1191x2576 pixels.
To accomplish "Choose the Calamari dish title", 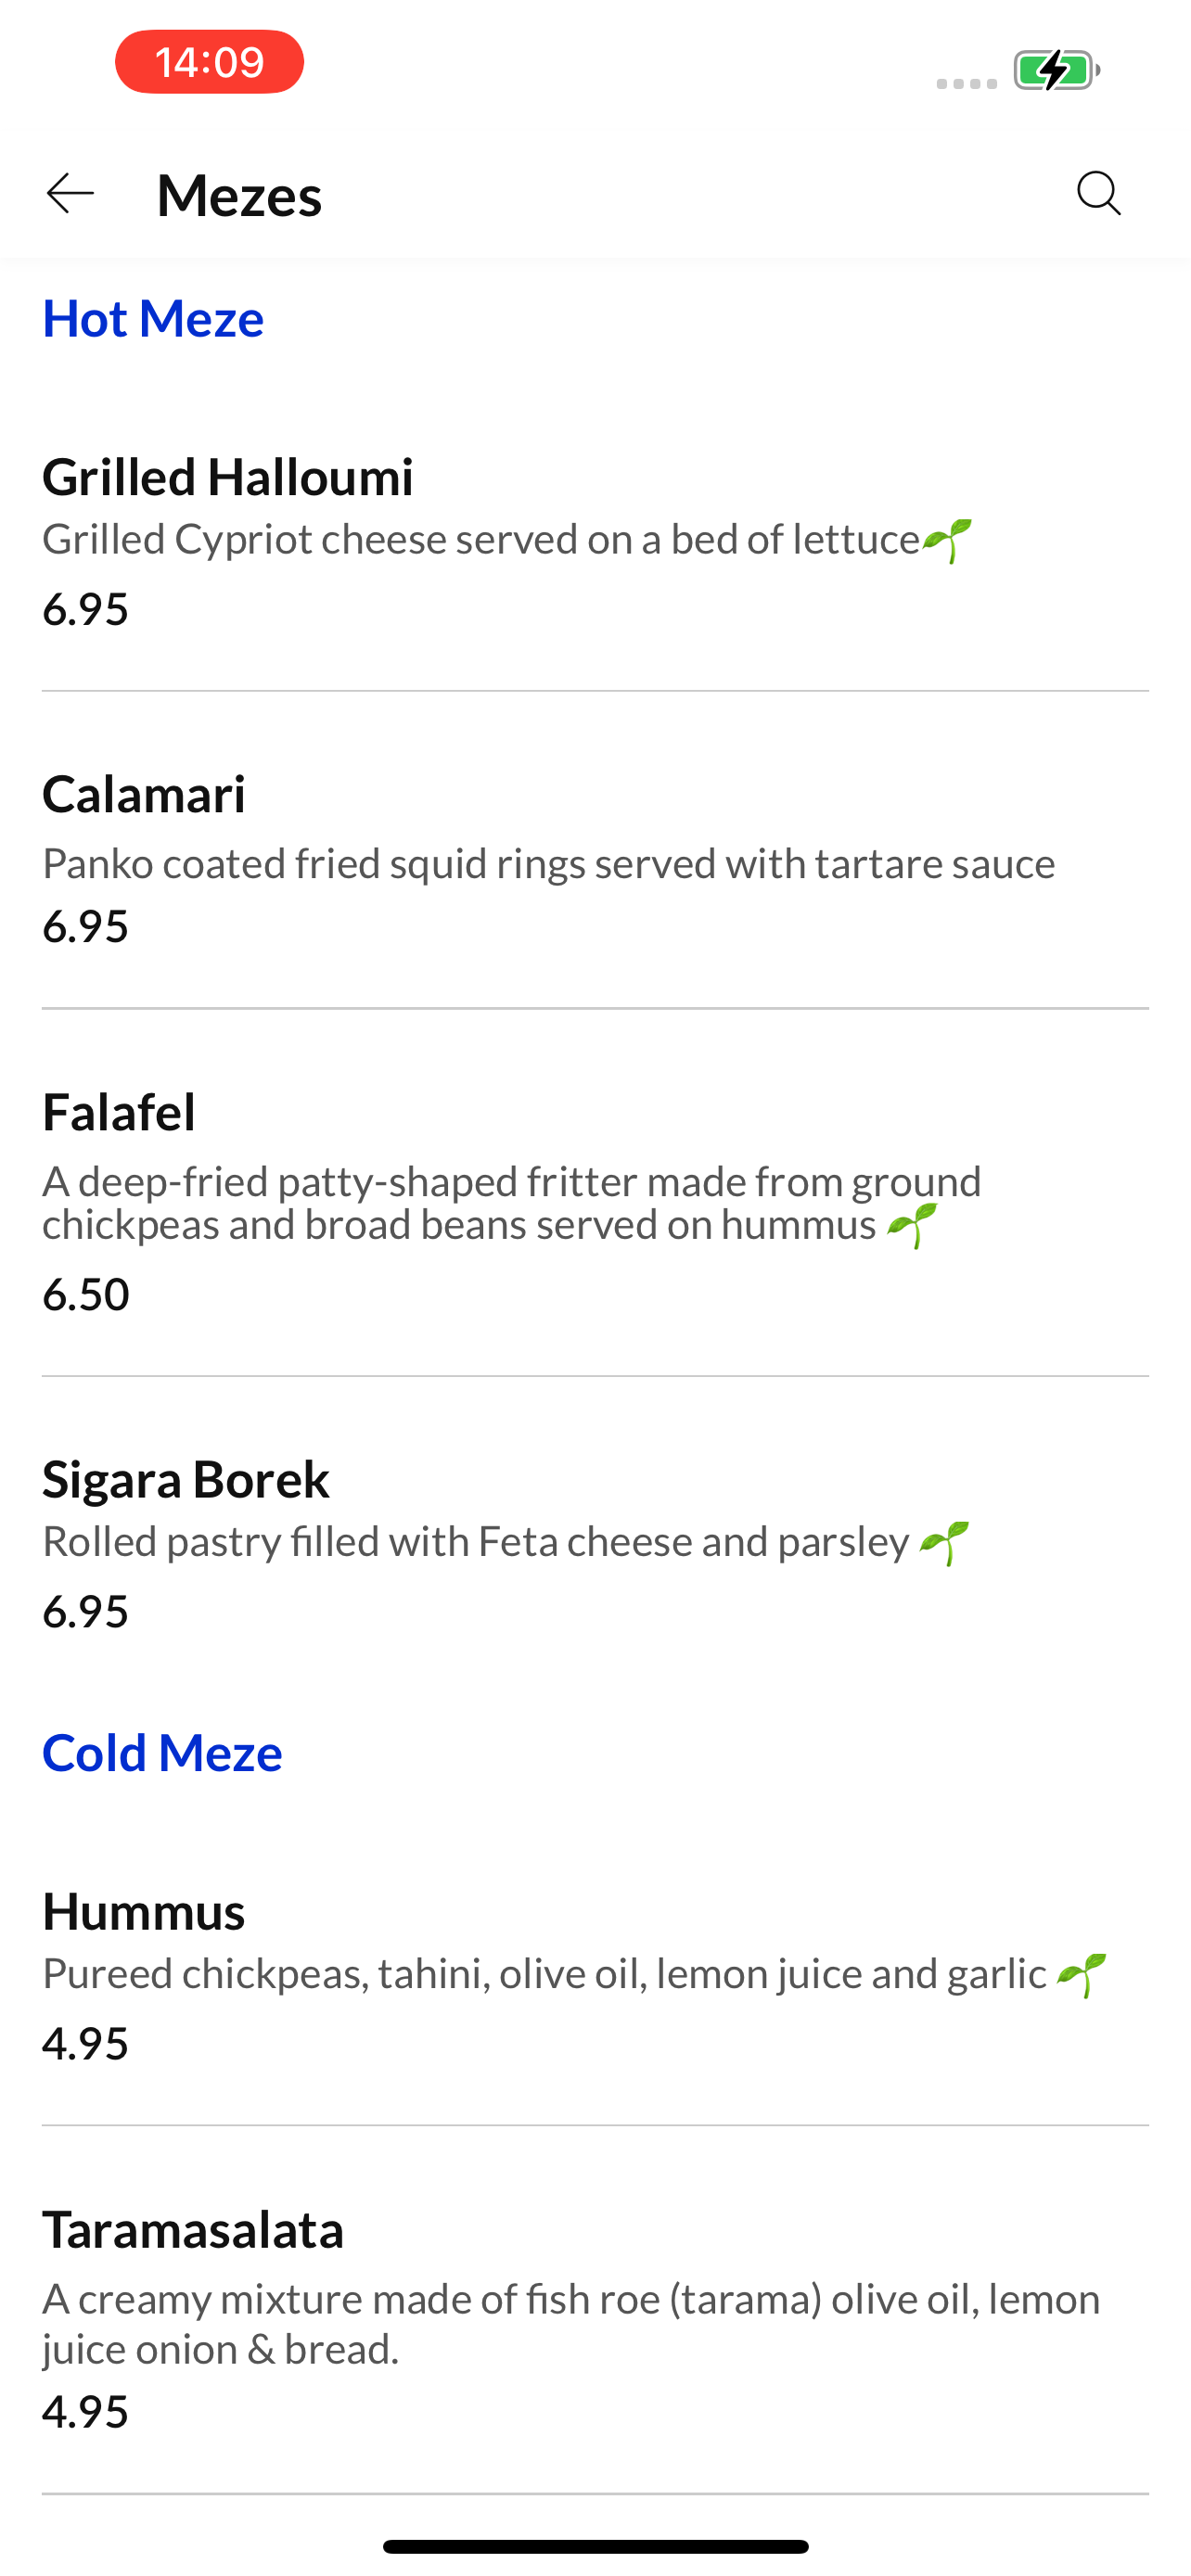I will coord(144,795).
